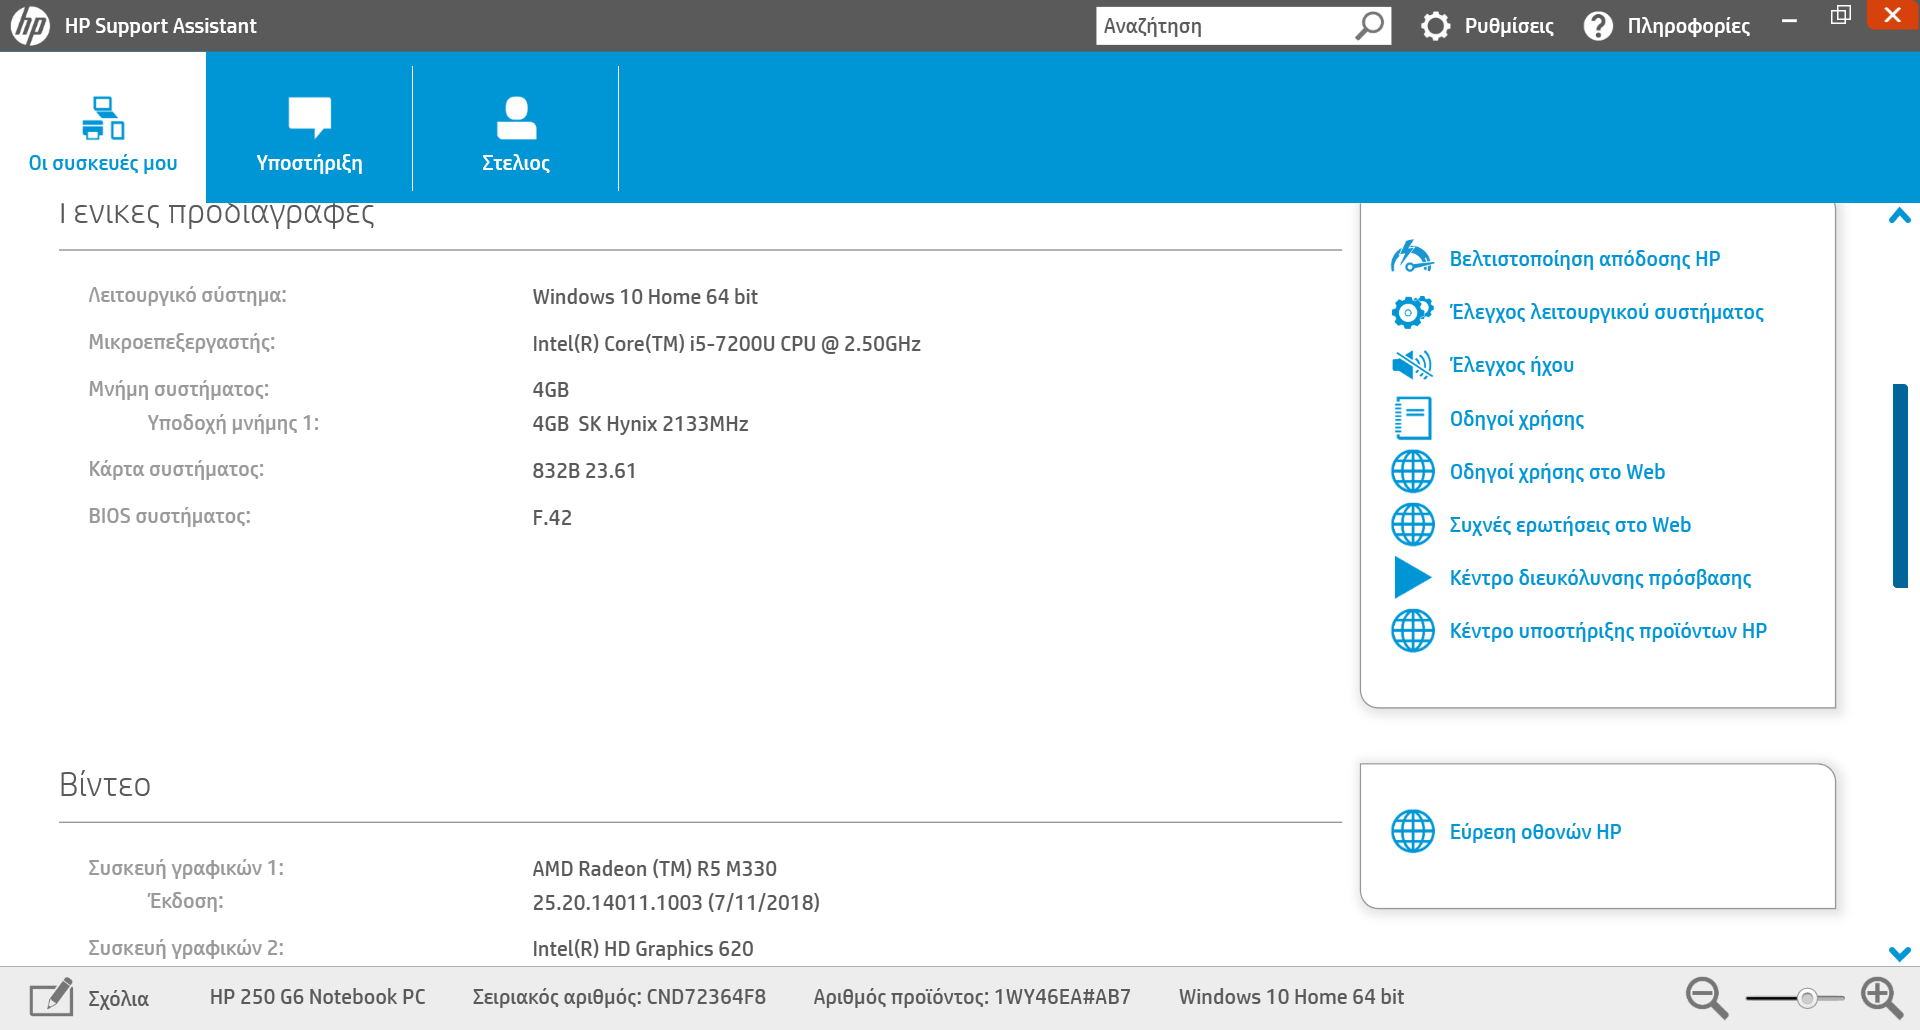Select AMD Radeon (TM) R5 M330 text
This screenshot has height=1030, width=1920.
(x=654, y=869)
